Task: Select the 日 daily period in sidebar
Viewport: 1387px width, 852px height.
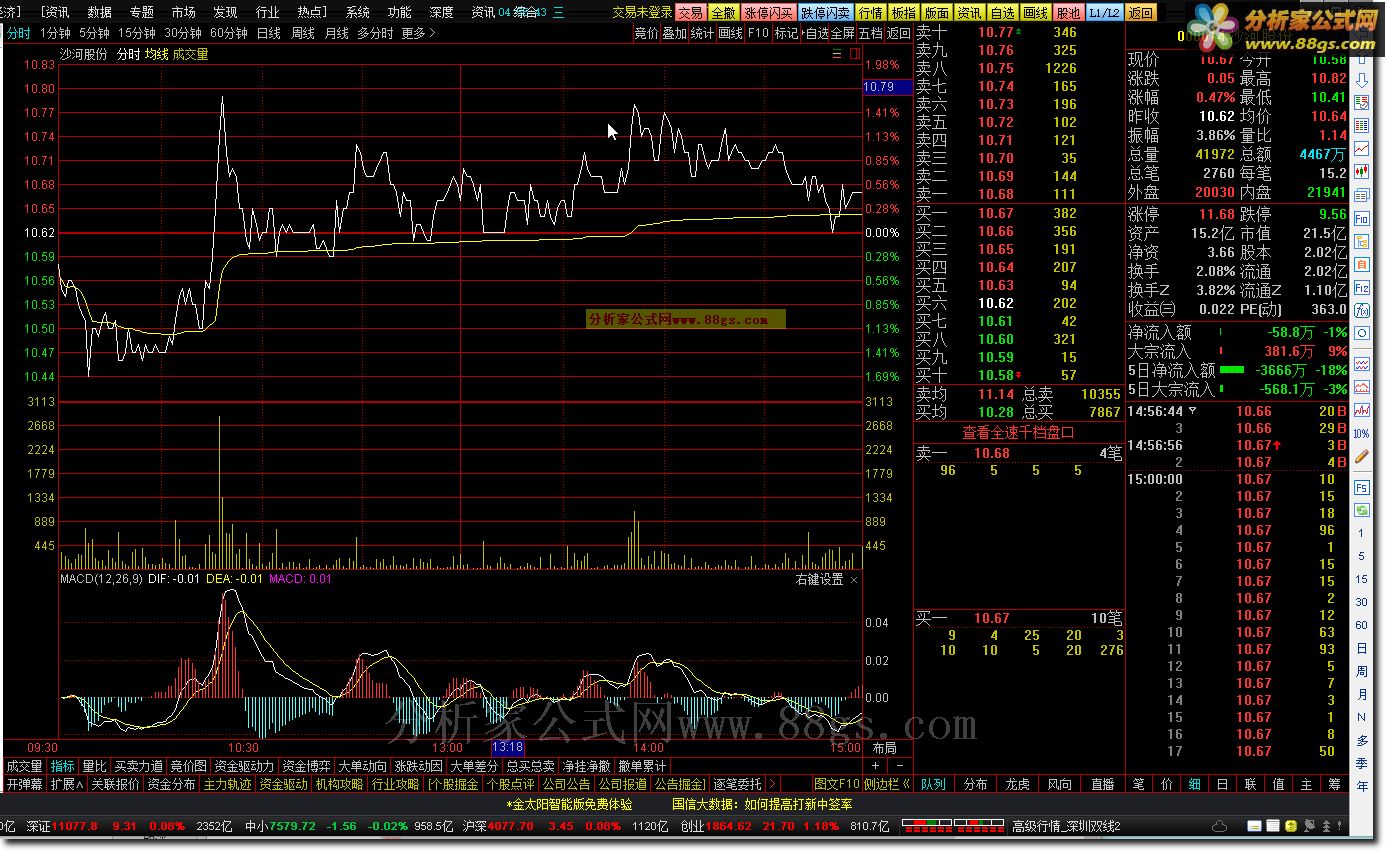Action: point(1362,648)
